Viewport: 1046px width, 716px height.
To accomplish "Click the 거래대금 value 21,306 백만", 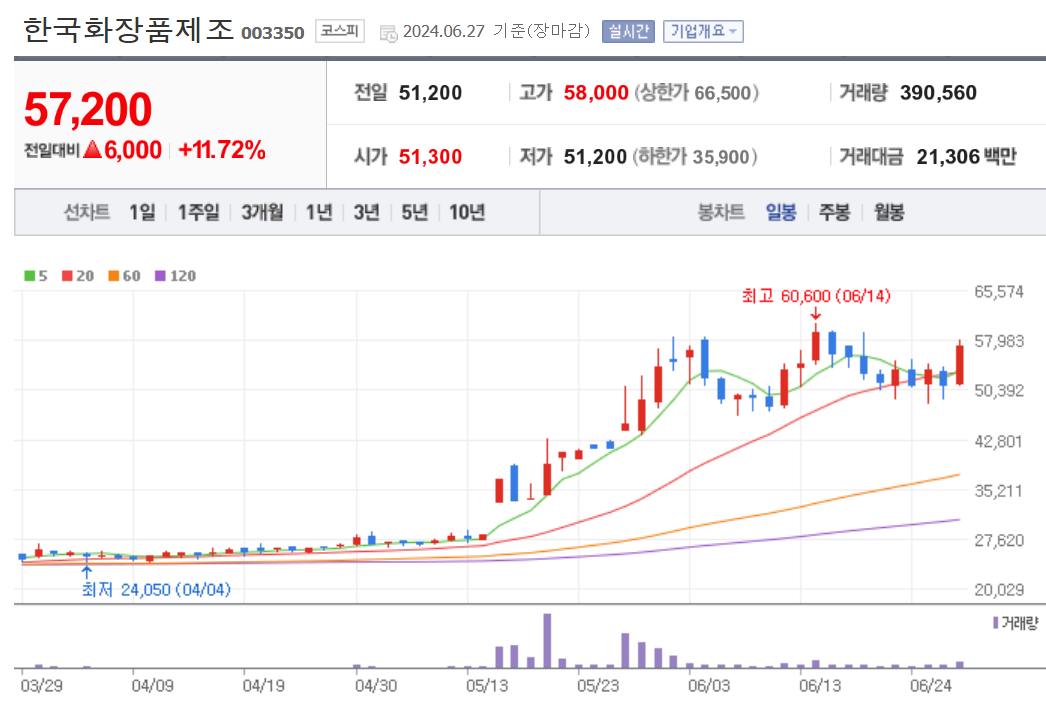I will click(x=967, y=157).
